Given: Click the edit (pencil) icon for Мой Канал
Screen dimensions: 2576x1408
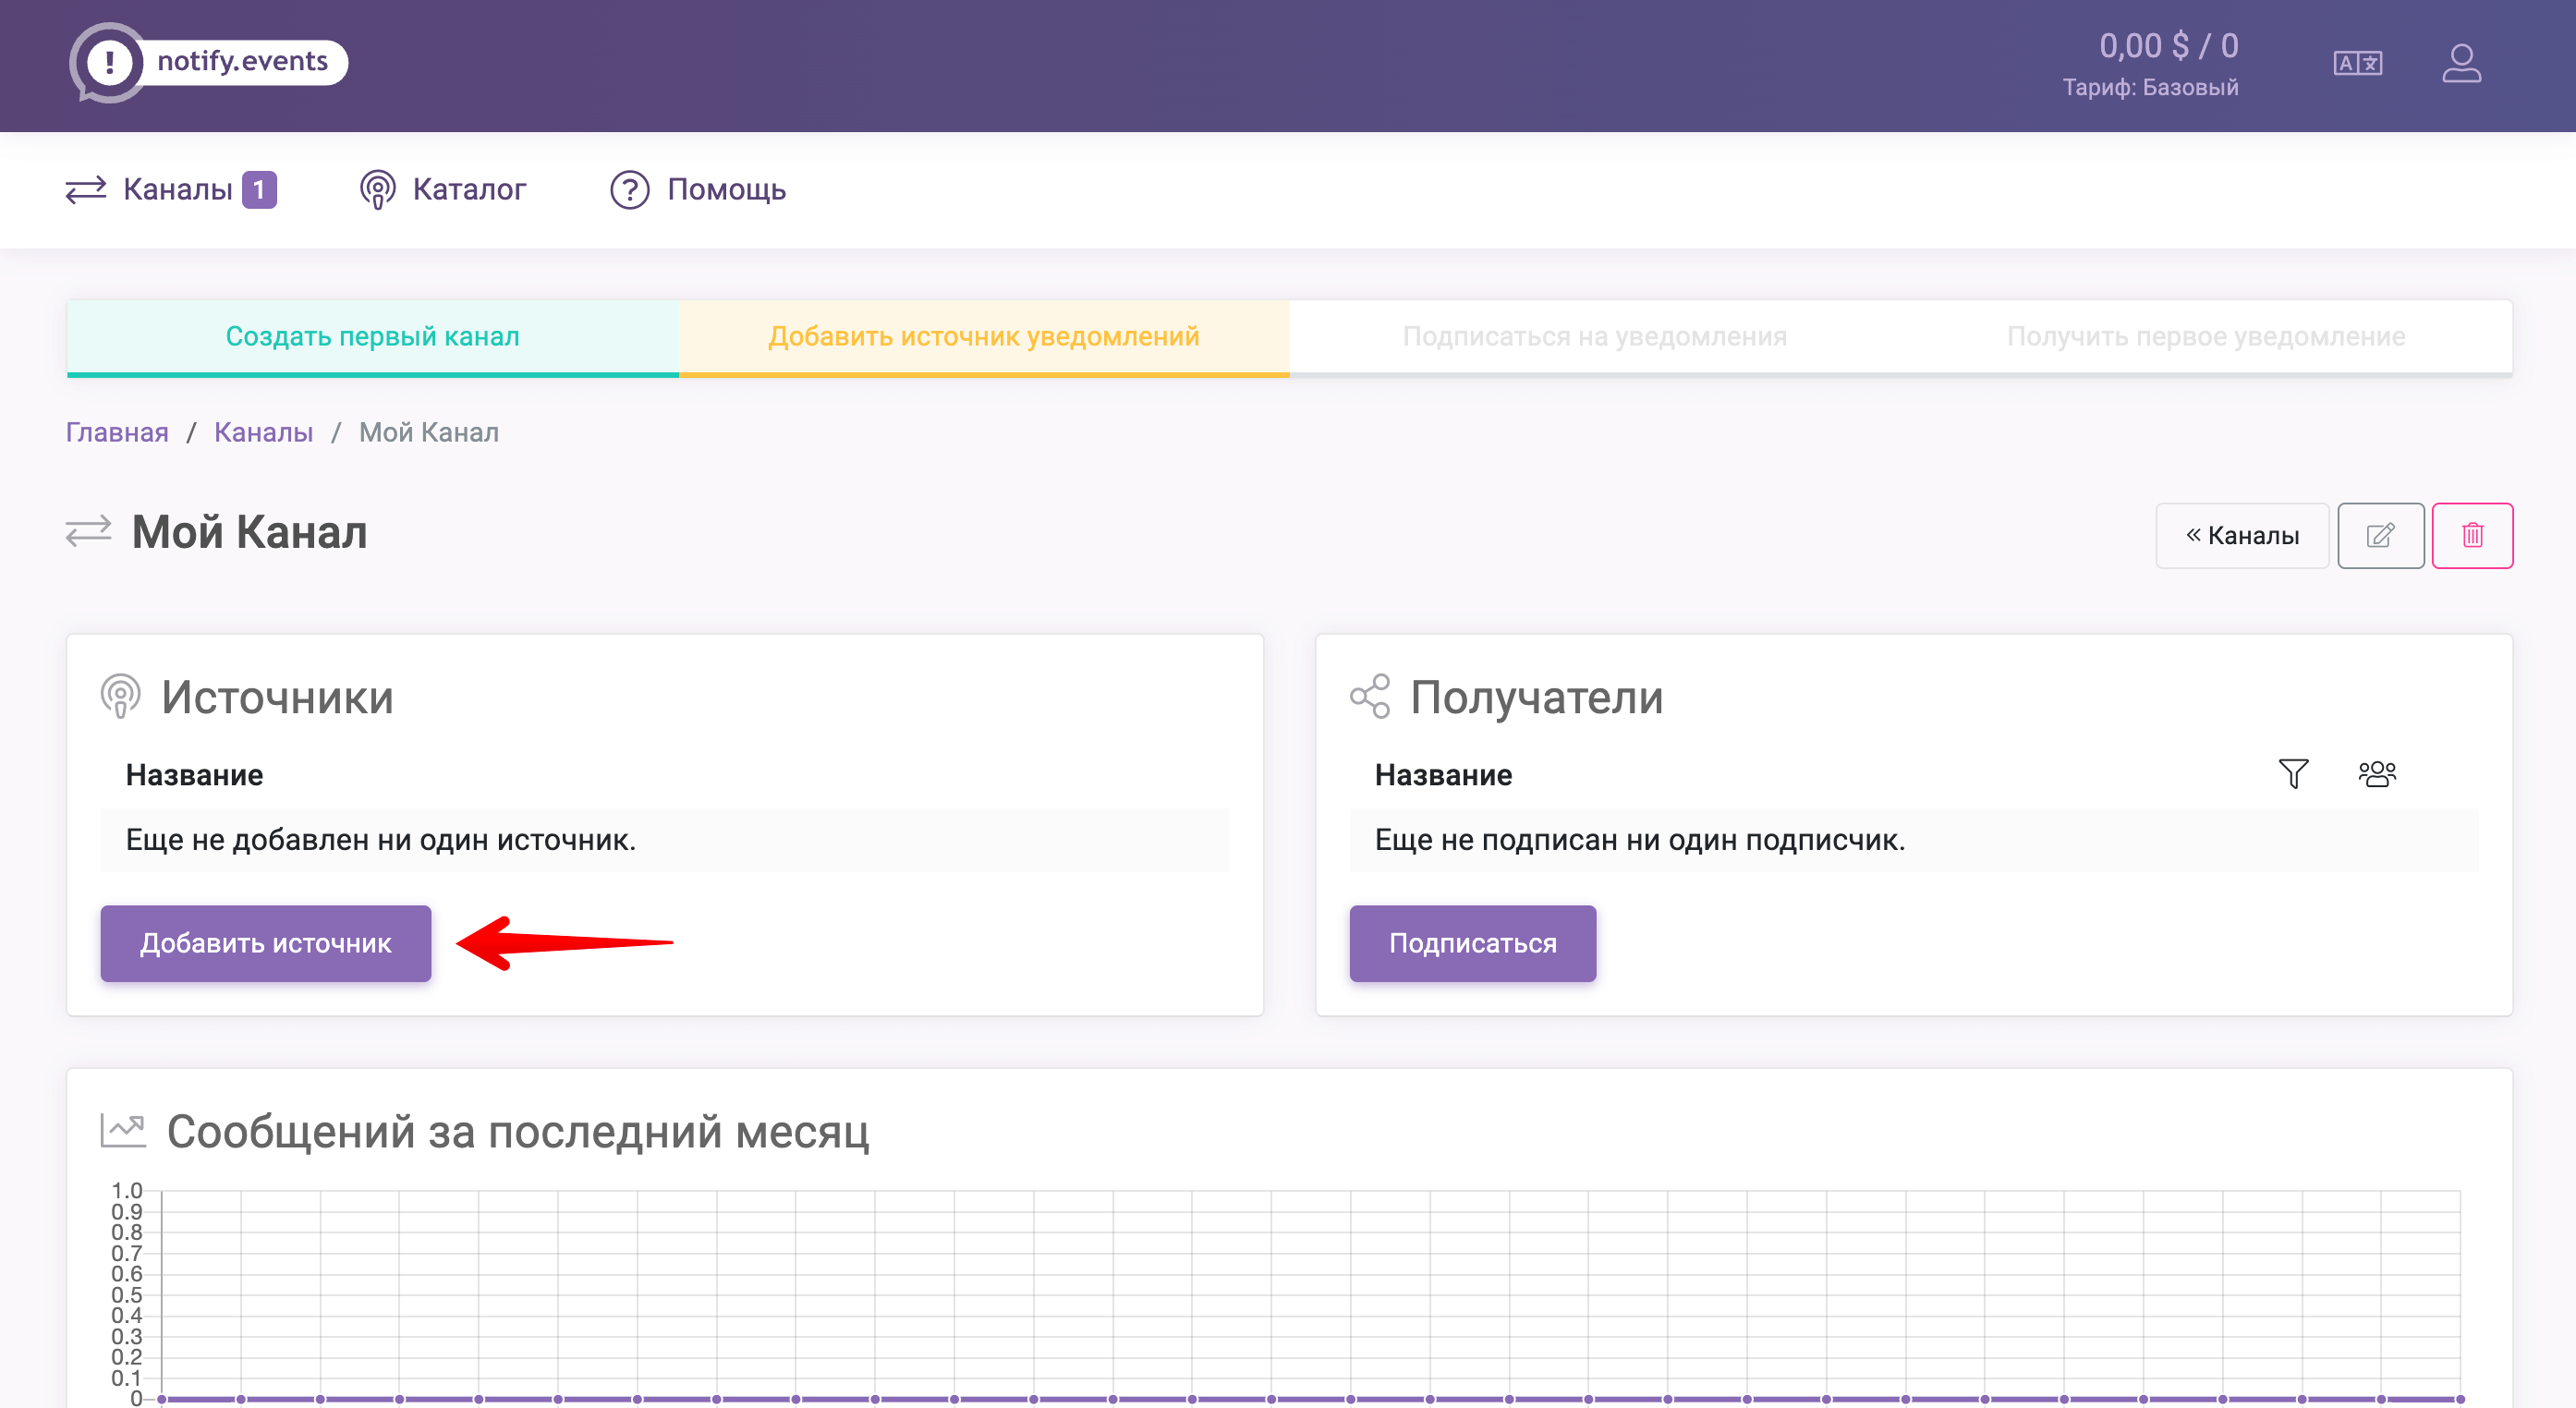Looking at the screenshot, I should coord(2380,534).
